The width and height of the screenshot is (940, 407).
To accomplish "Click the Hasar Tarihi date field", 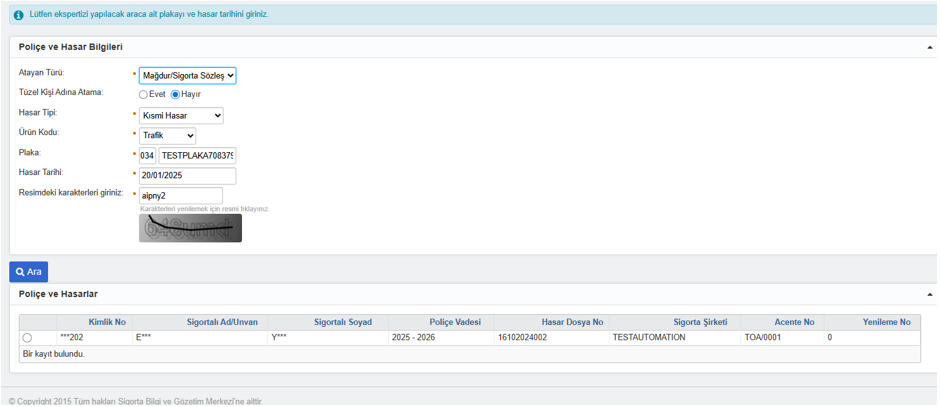I will [x=187, y=176].
